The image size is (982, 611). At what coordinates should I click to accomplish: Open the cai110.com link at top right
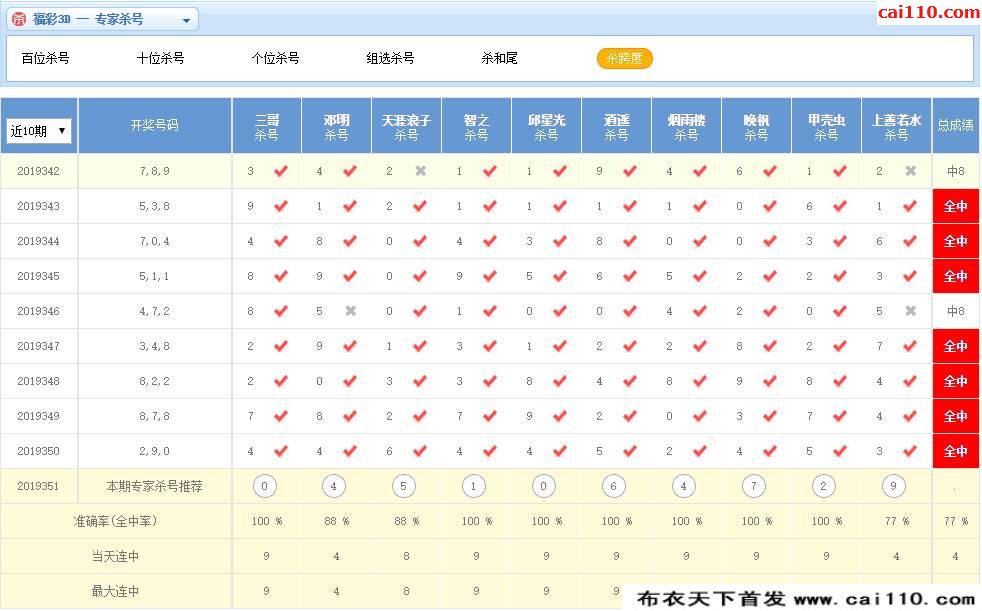[x=928, y=12]
